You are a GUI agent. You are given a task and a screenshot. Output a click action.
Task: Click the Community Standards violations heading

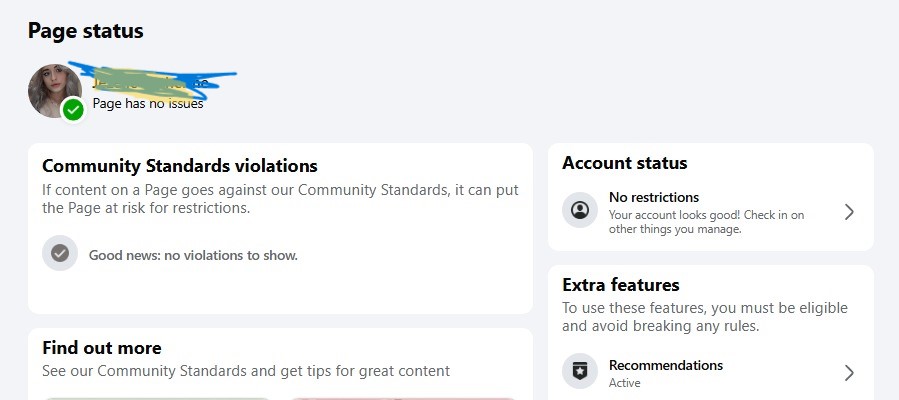point(180,166)
